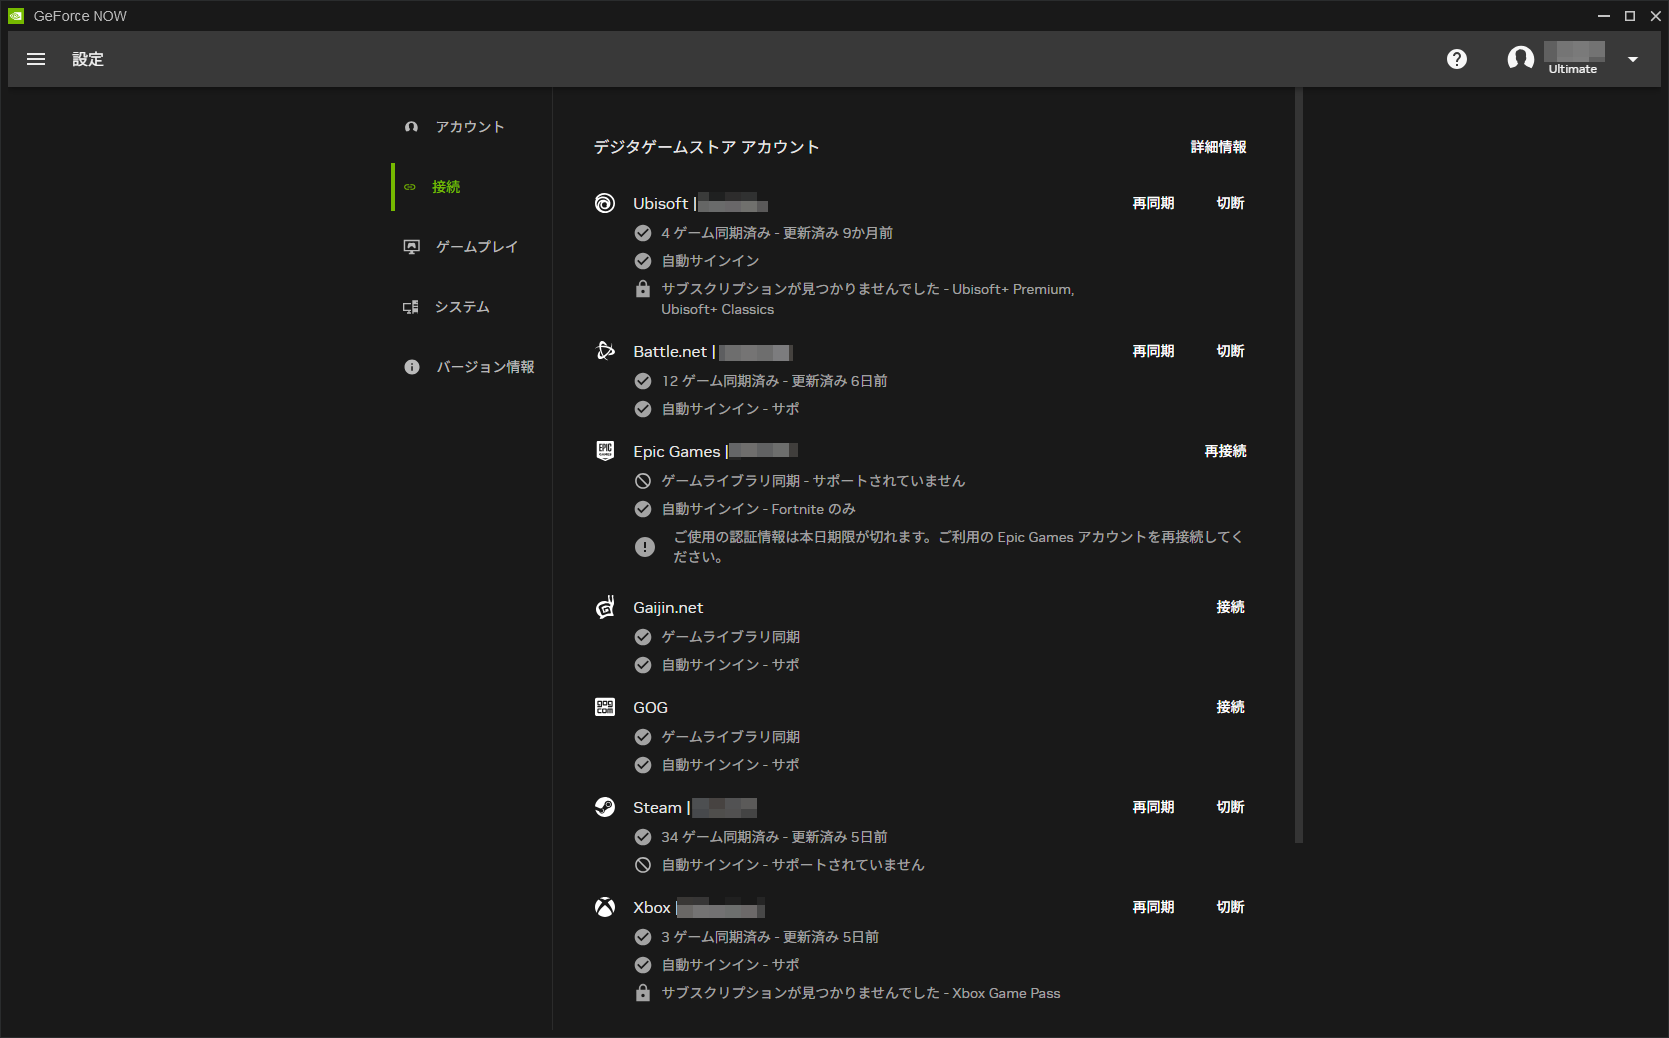Click the Gaijin.net account name
This screenshot has width=1669, height=1038.
coord(668,607)
